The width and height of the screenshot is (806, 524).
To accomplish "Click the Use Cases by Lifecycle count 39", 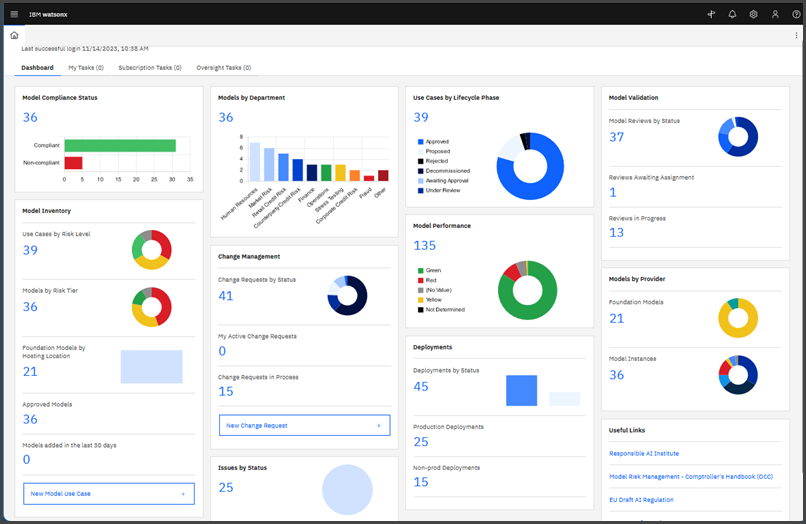I will (421, 117).
